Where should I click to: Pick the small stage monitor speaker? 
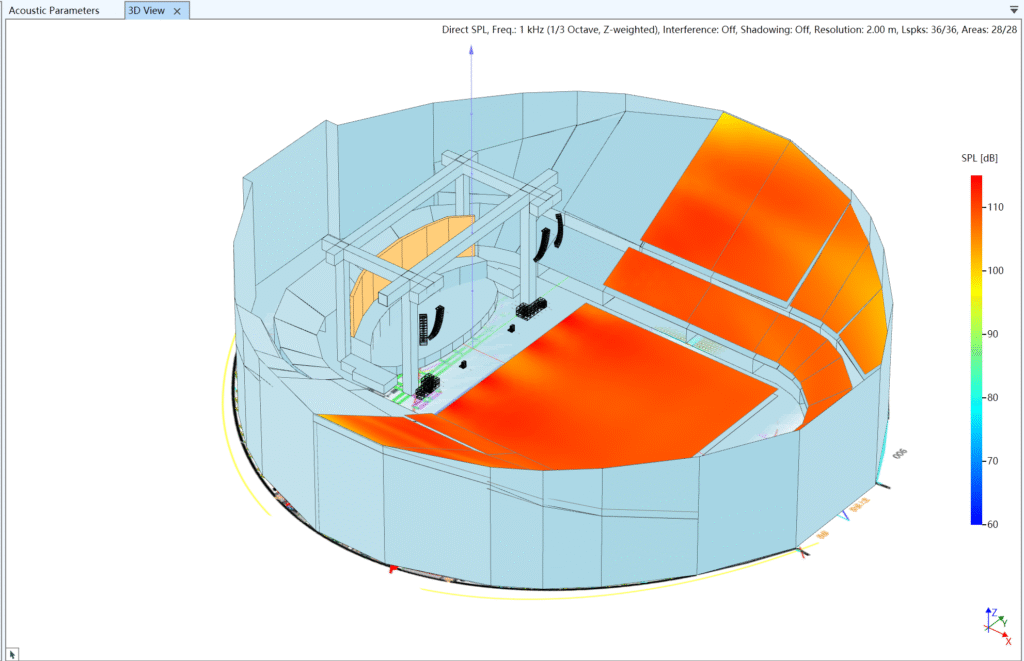(464, 364)
